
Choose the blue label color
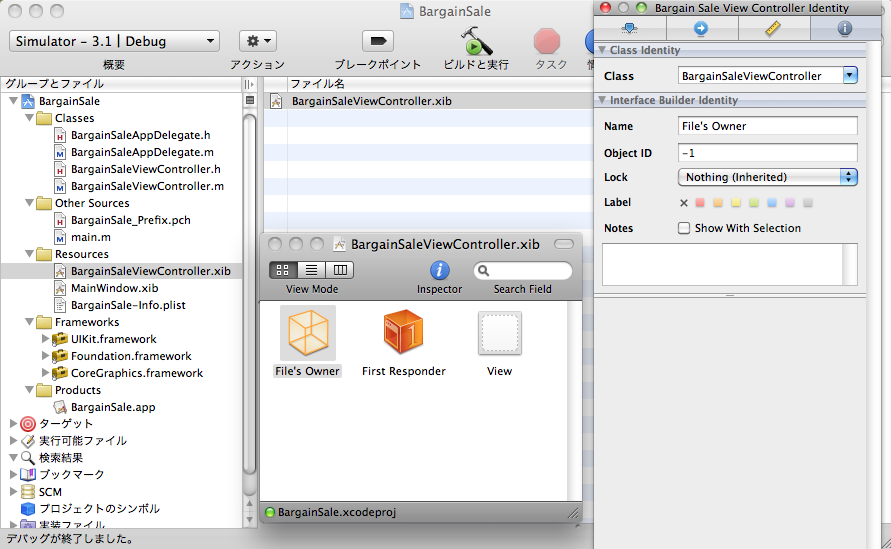point(772,202)
